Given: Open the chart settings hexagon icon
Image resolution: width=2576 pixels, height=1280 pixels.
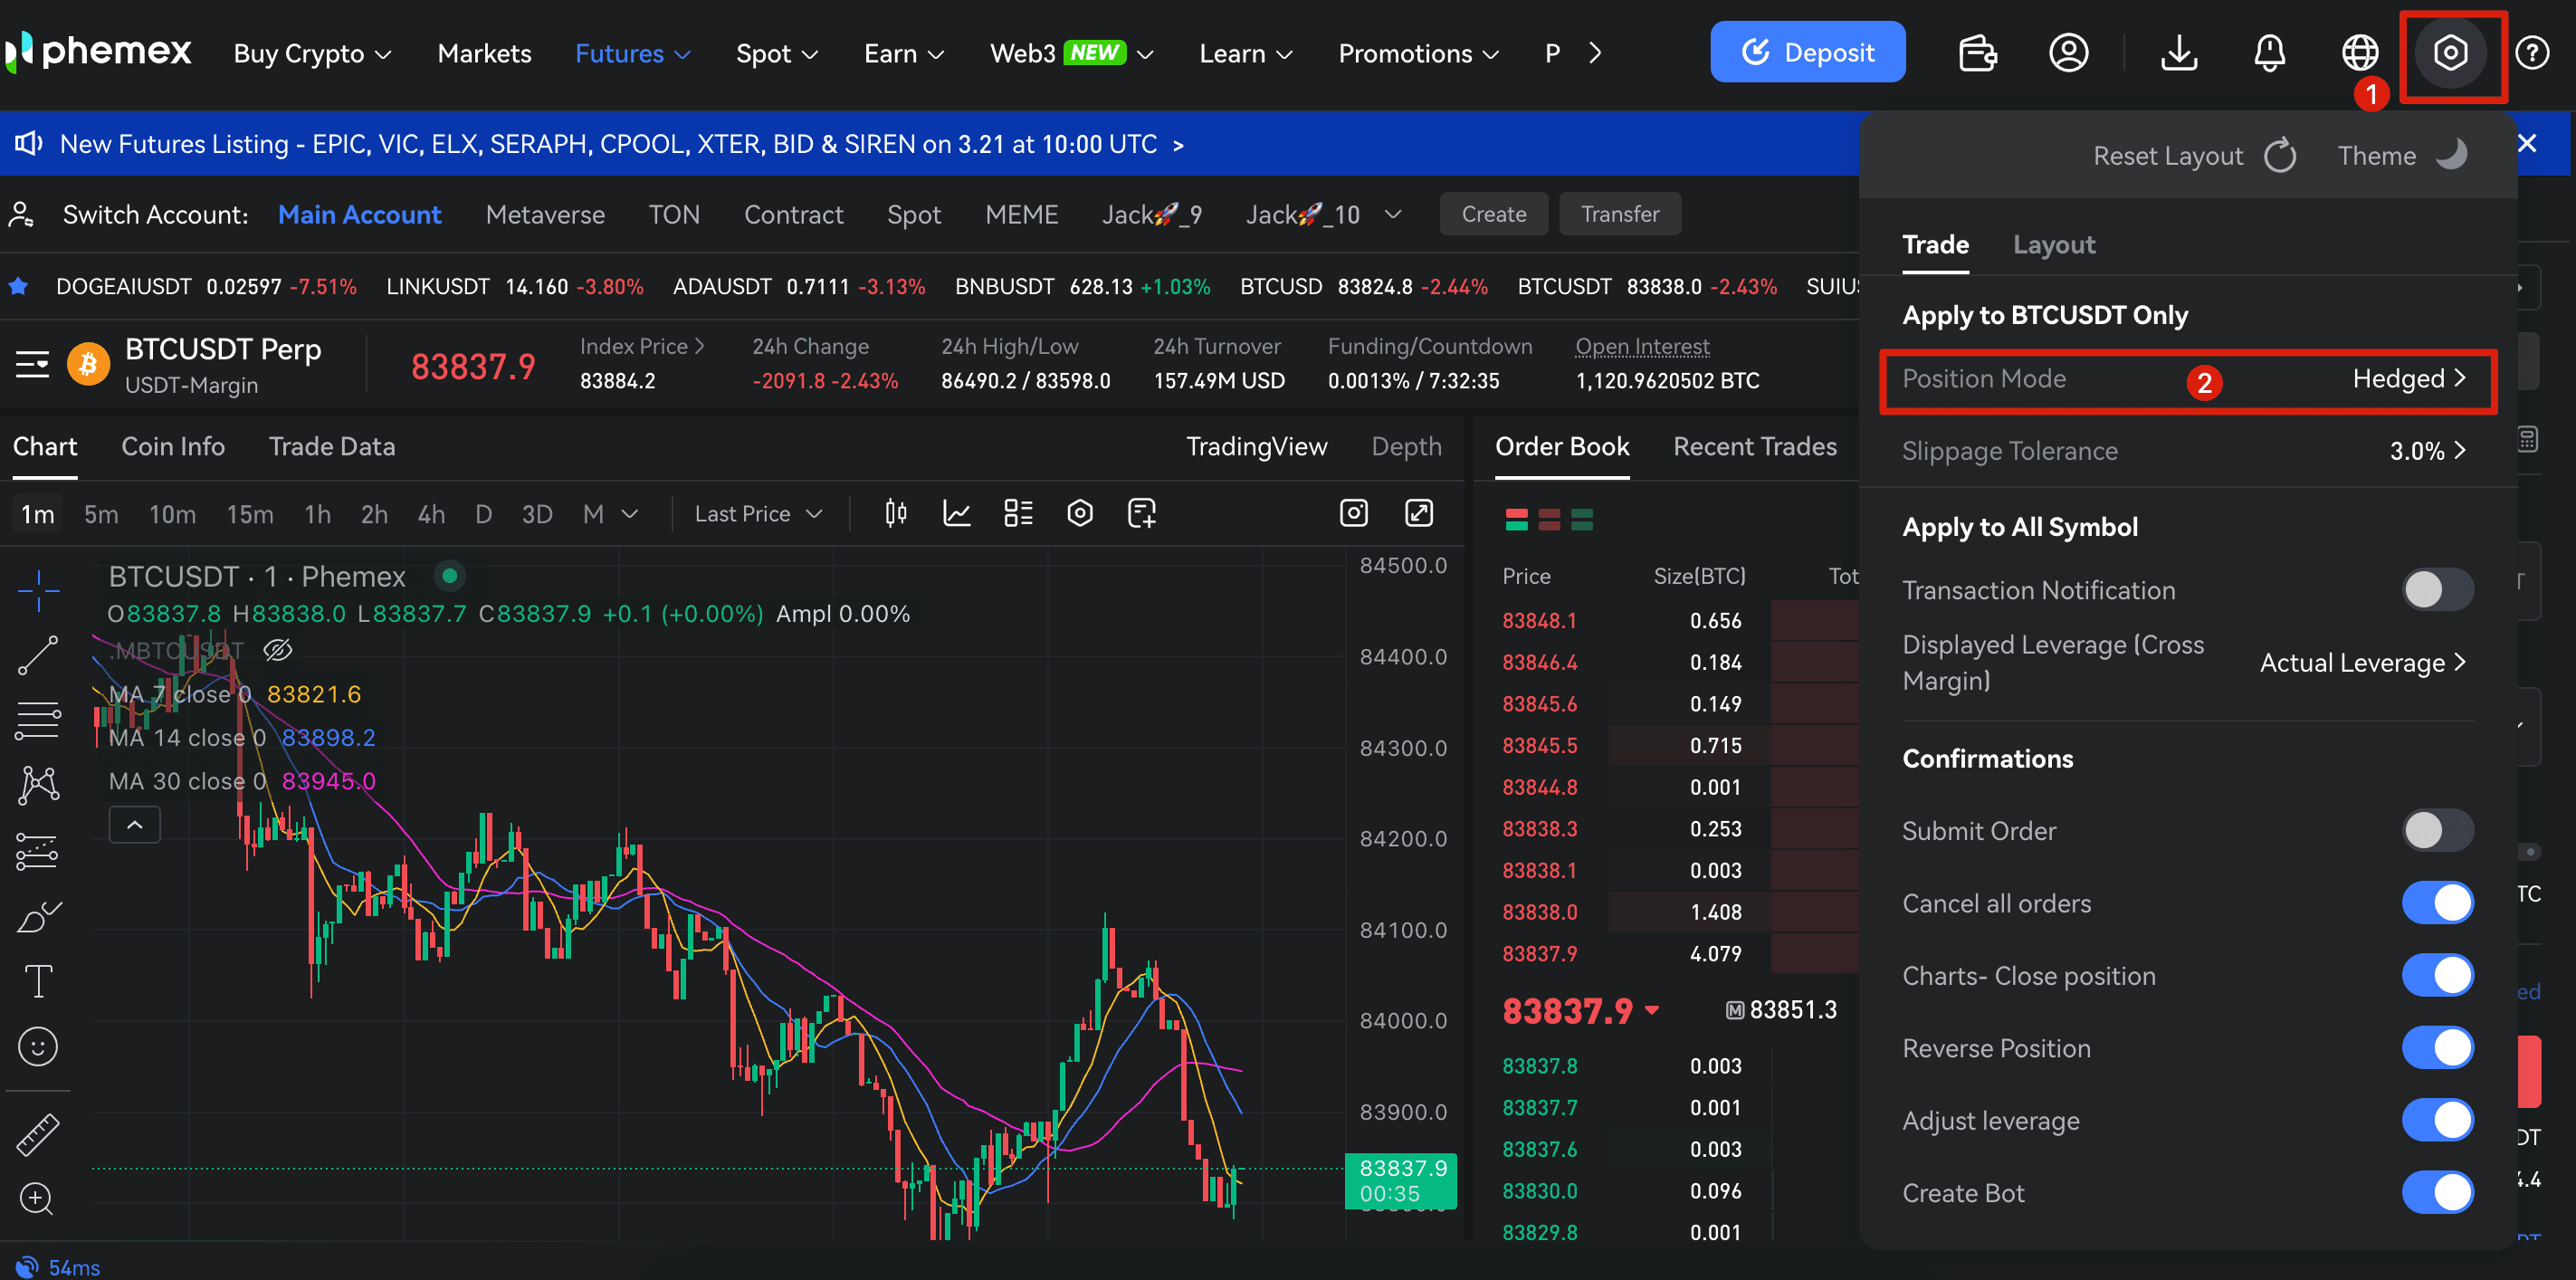Looking at the screenshot, I should (x=1080, y=513).
